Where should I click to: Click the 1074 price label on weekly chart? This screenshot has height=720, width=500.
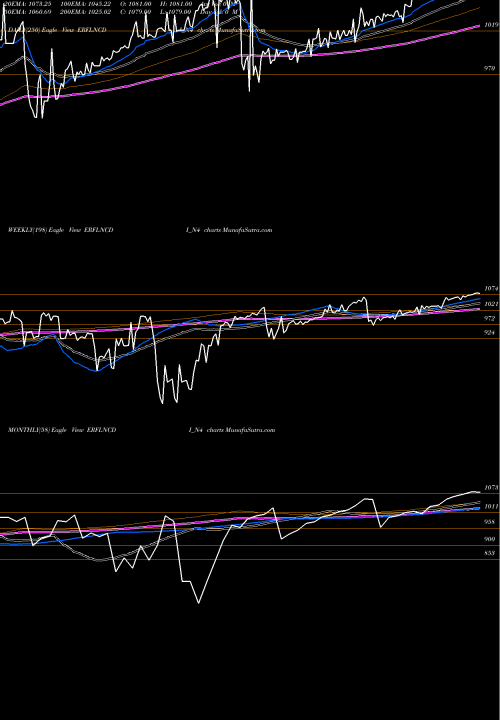point(491,289)
